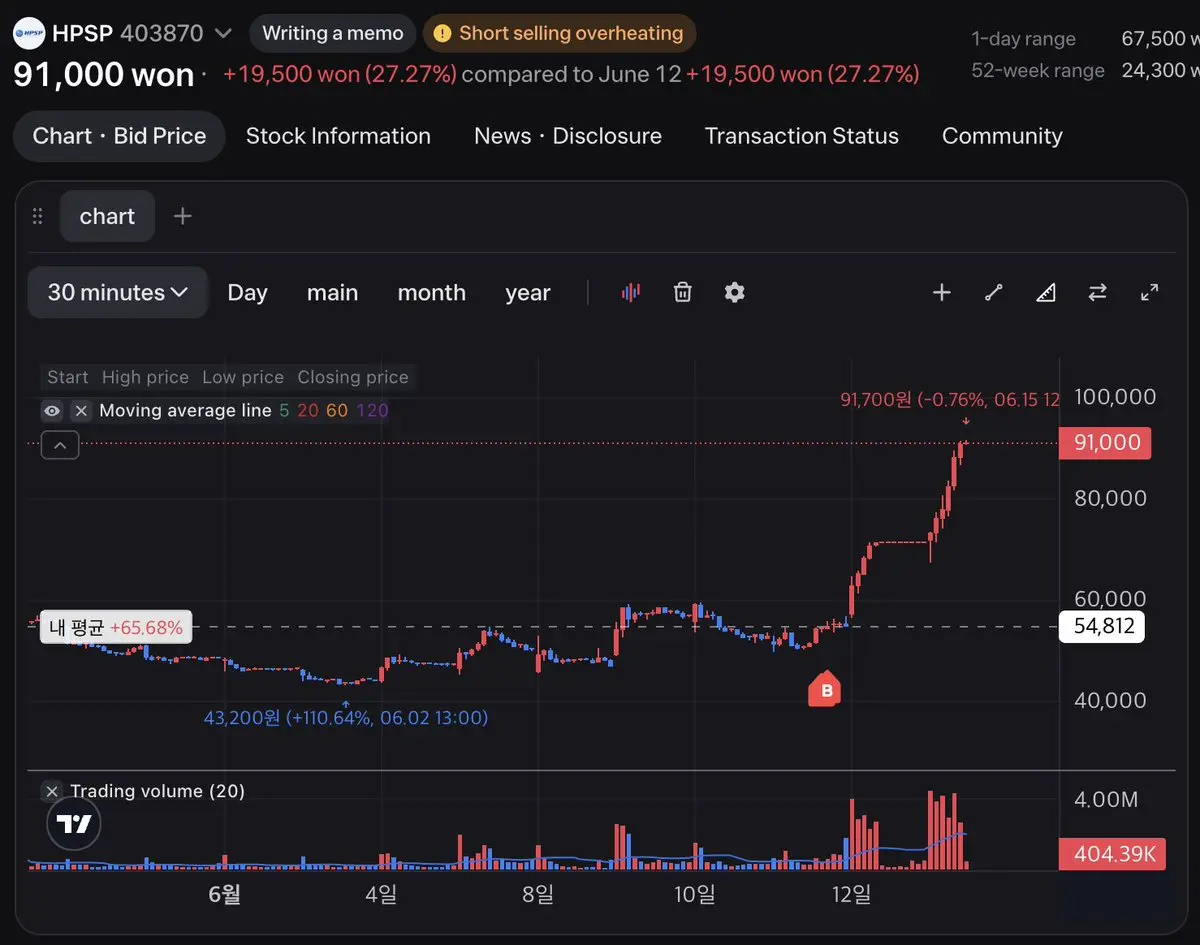Click moving average 60 period value
The image size is (1200, 945).
click(x=337, y=410)
